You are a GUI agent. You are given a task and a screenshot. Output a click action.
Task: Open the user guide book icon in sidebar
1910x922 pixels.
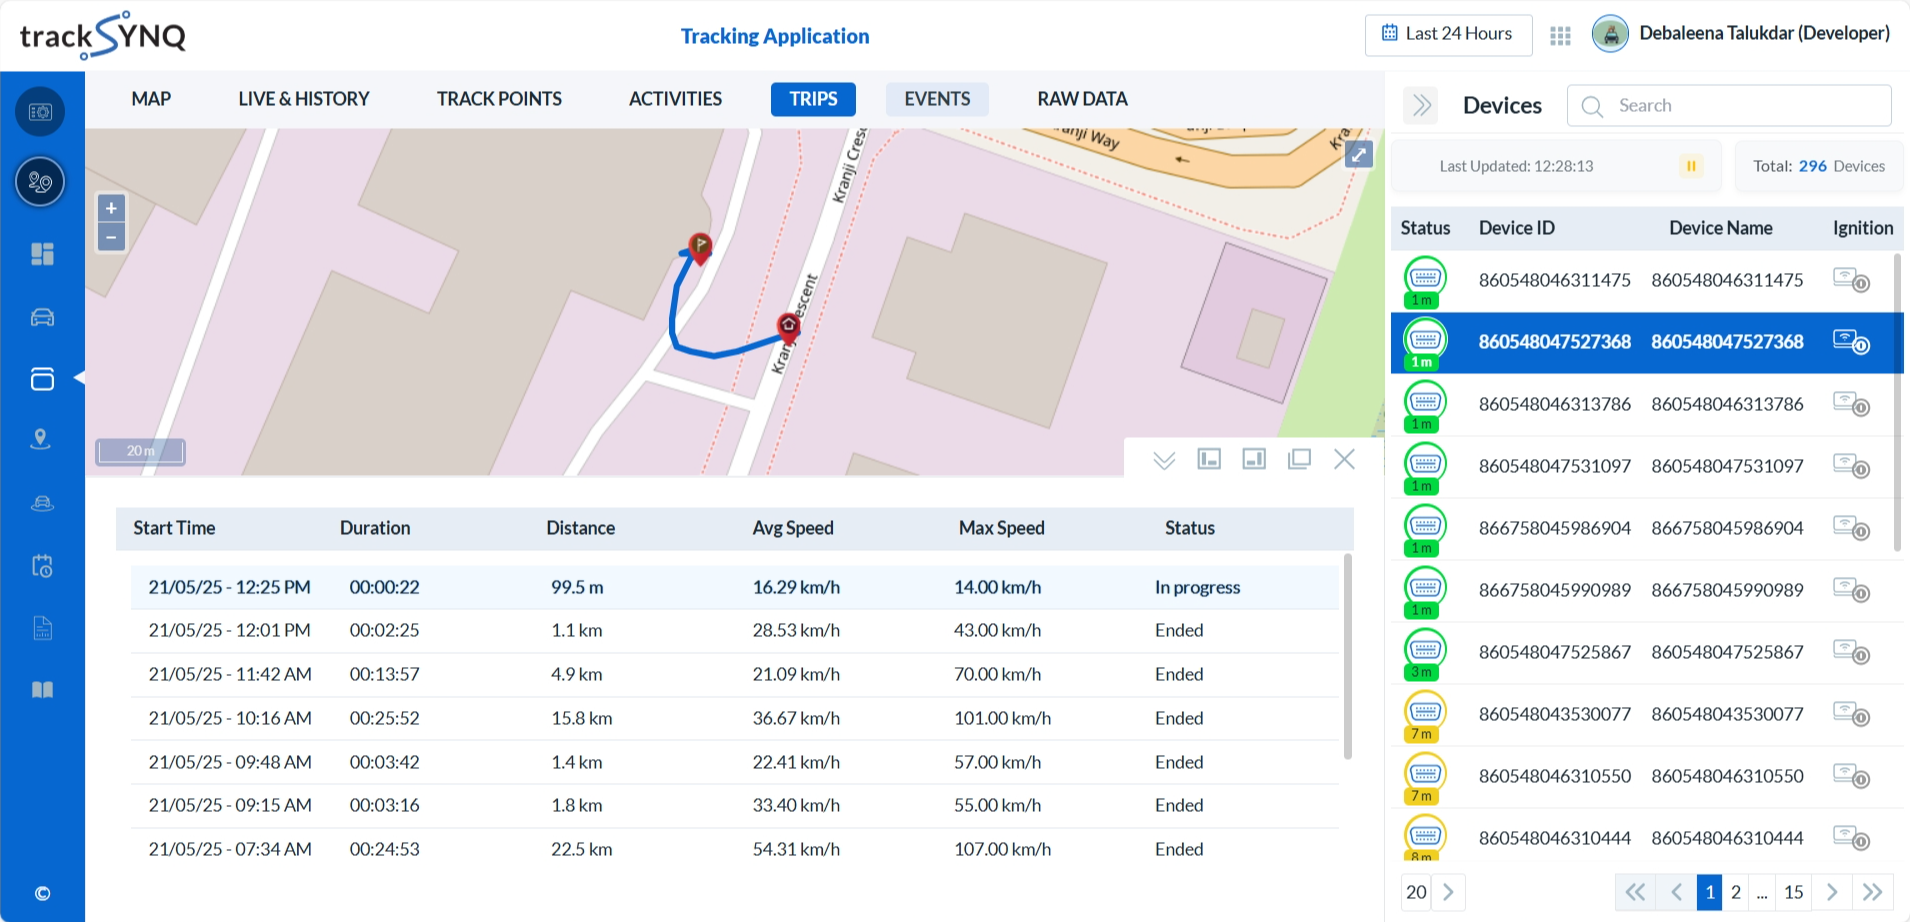coord(40,689)
